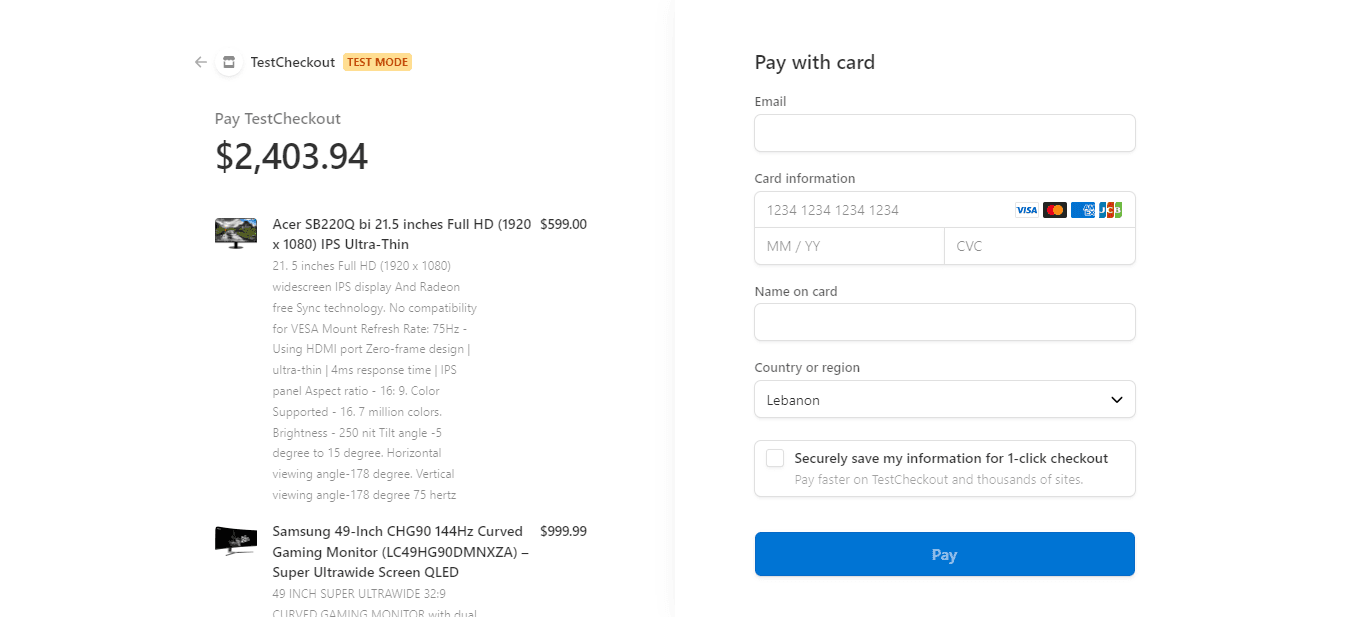Enable saving information for 1-click checkout
Screen dimensions: 1348x617
[775, 458]
